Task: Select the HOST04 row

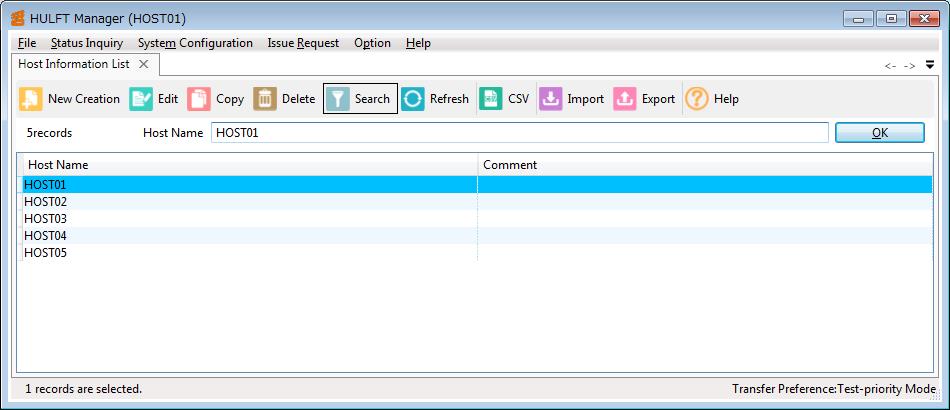Action: (477, 236)
